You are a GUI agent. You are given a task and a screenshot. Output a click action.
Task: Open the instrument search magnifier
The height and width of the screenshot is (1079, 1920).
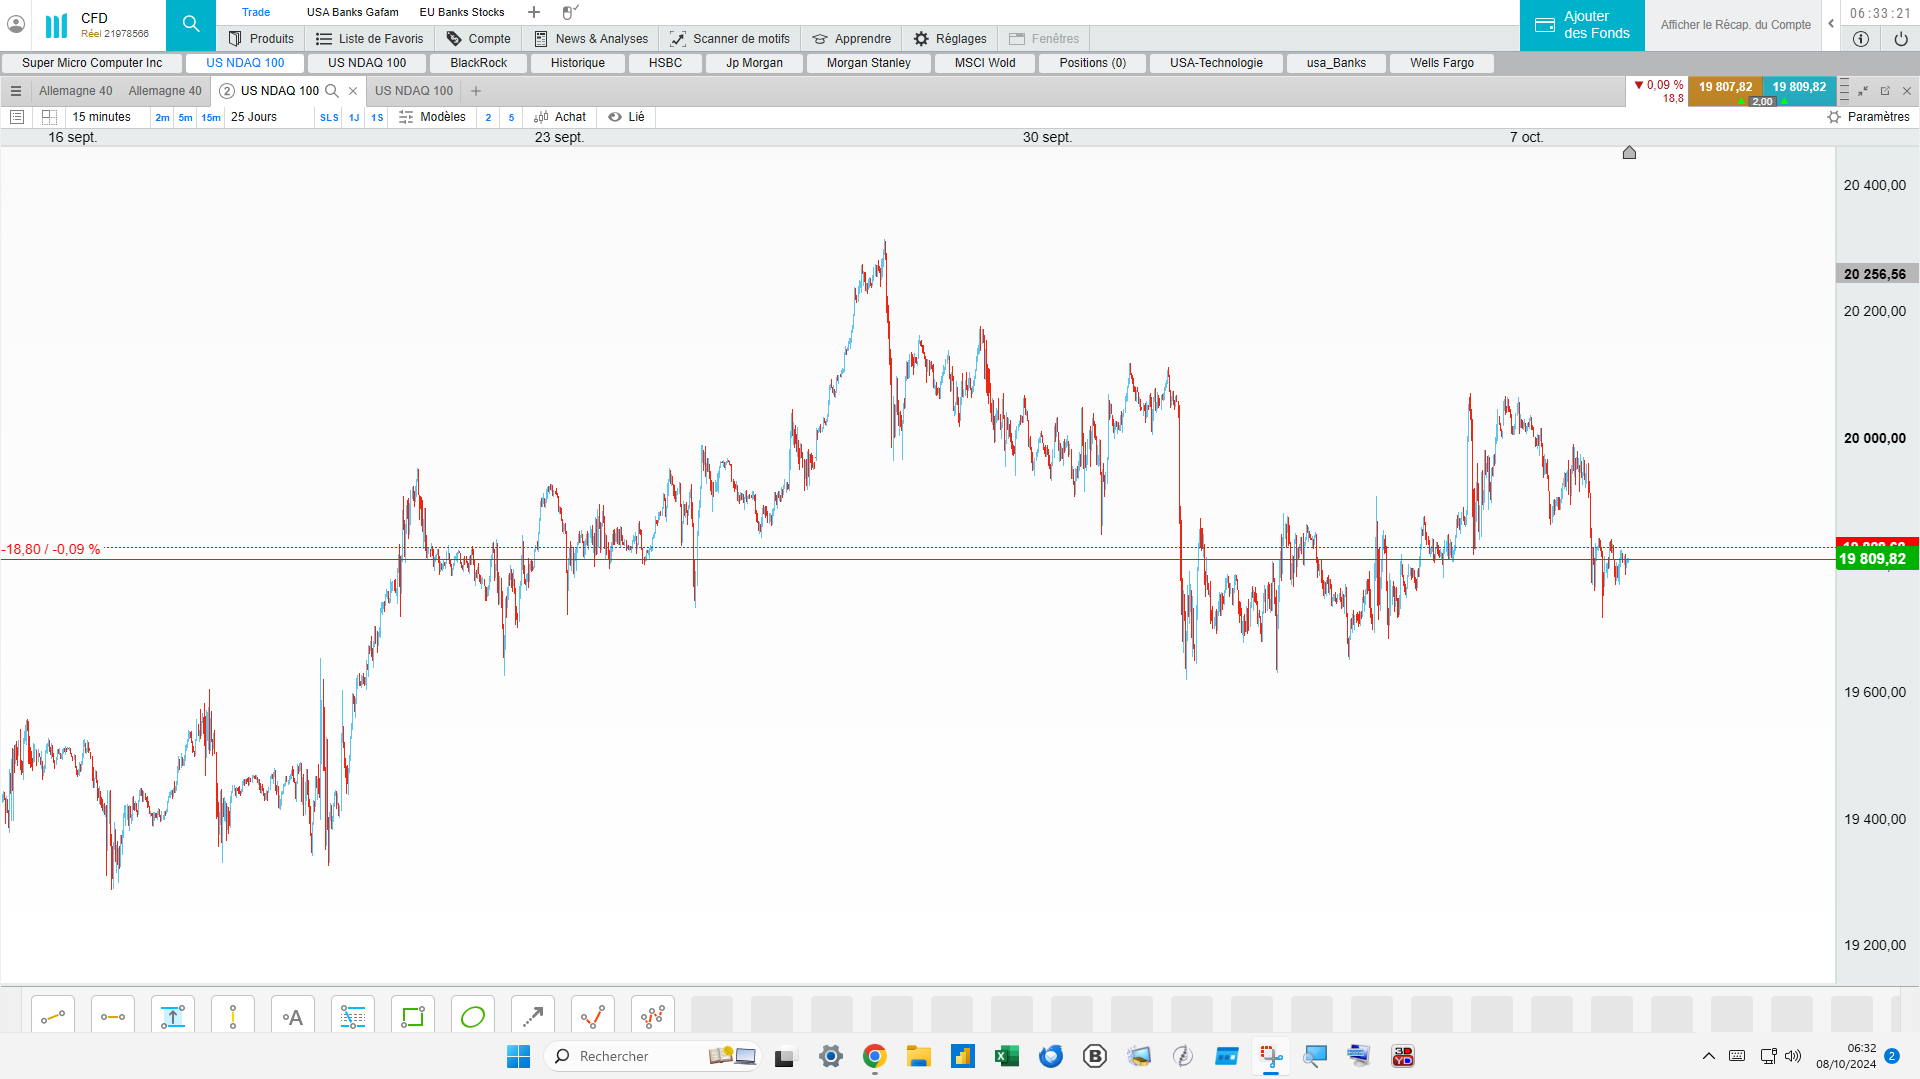pyautogui.click(x=191, y=25)
